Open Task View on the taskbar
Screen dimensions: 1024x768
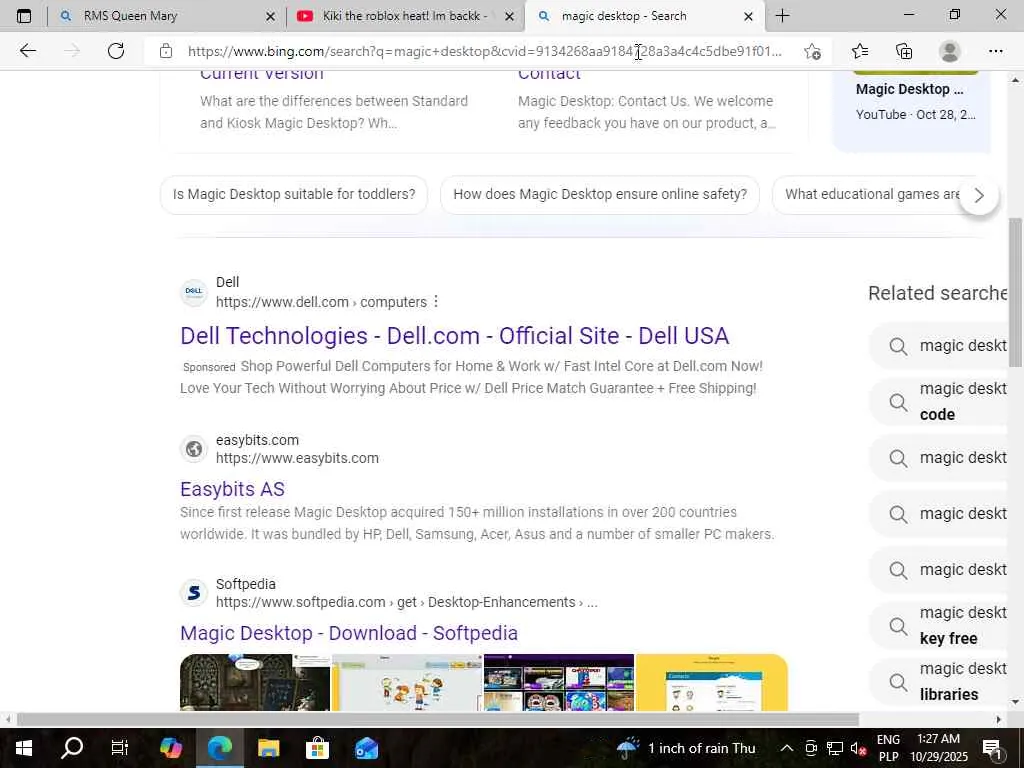[x=120, y=748]
